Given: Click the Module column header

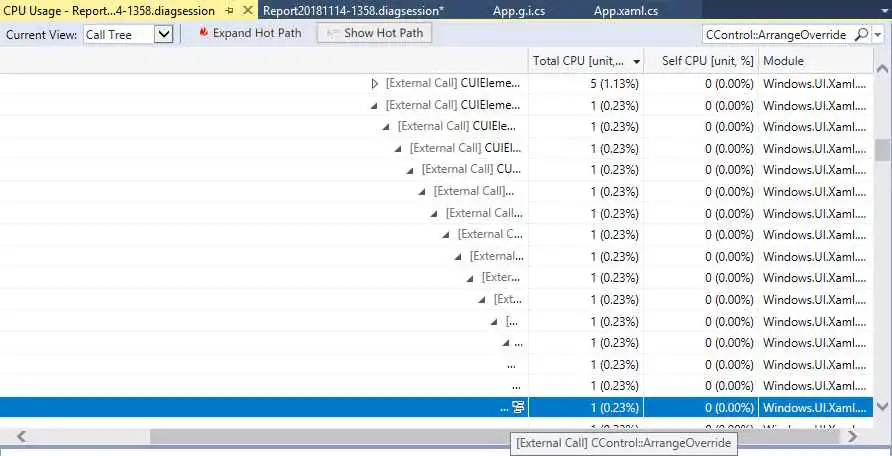Looking at the screenshot, I should tap(815, 61).
